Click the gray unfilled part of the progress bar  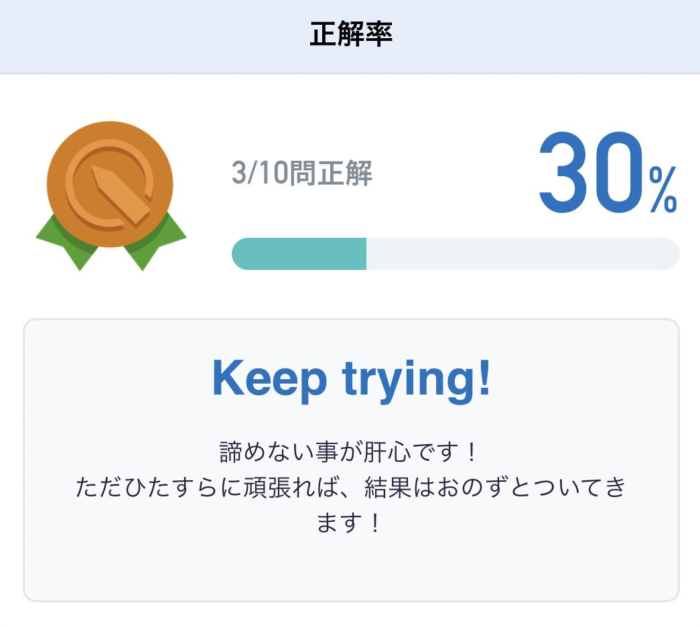click(522, 254)
